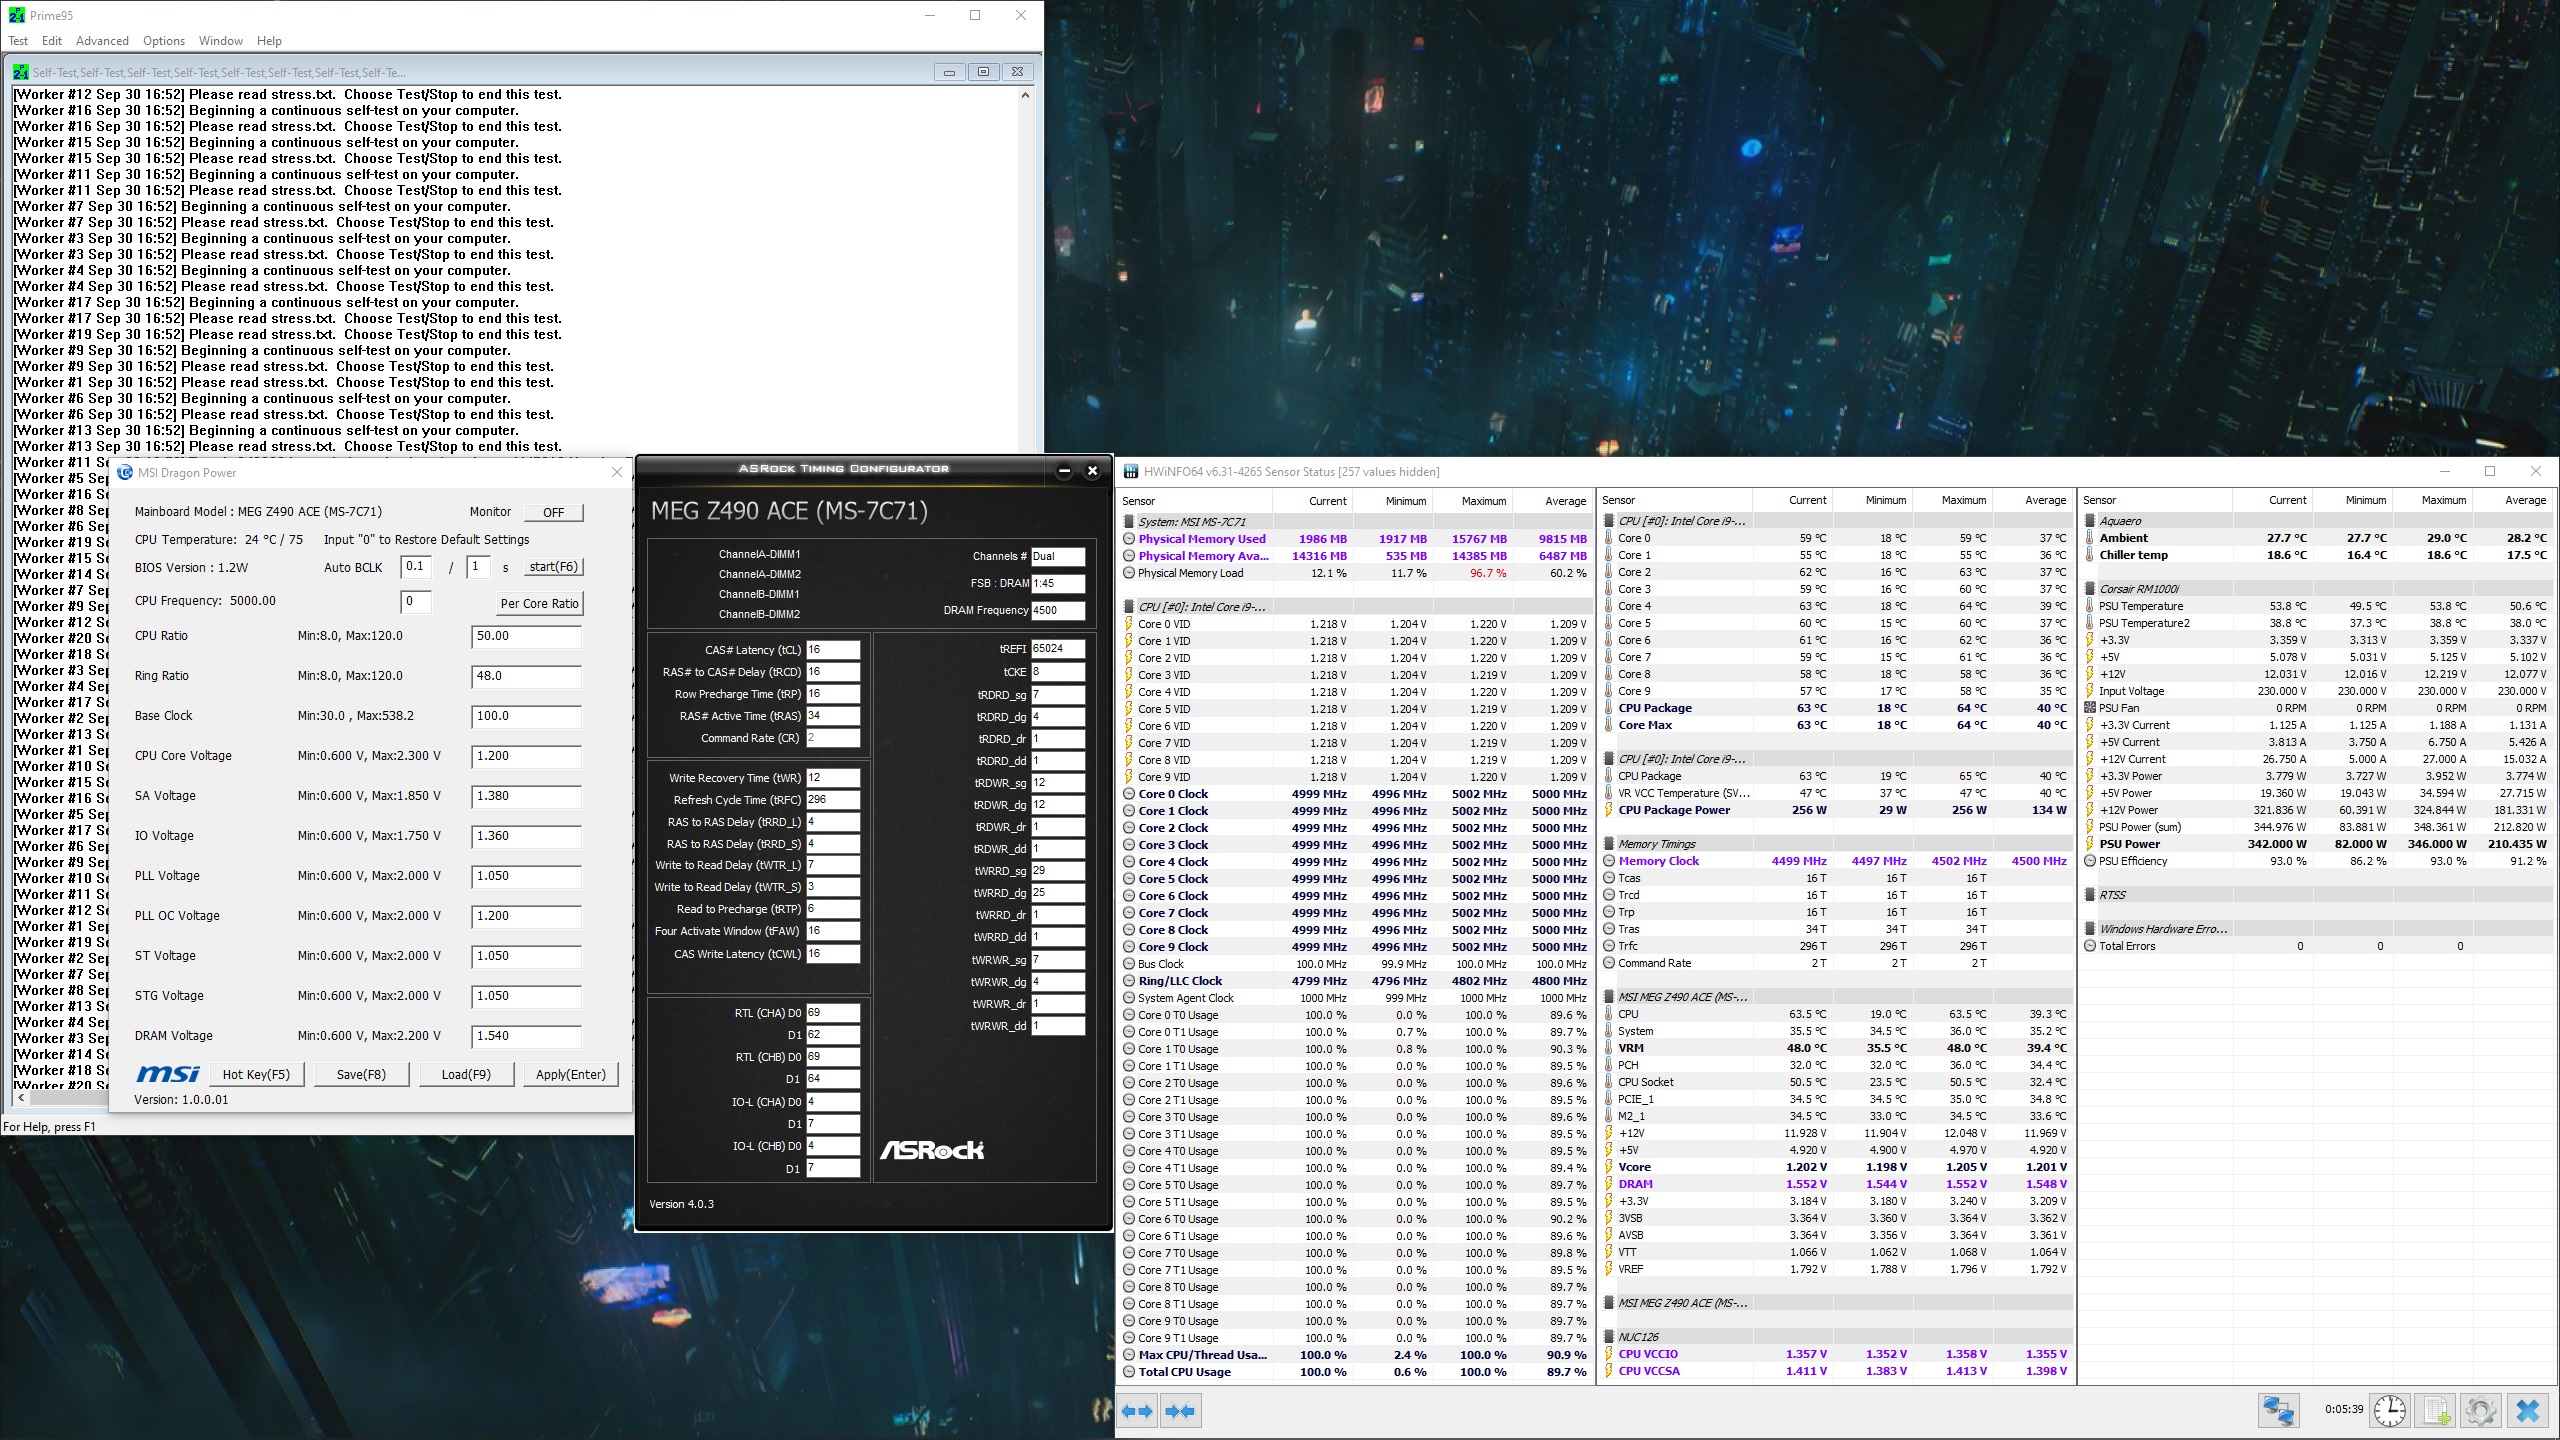Click the CAS# Latency (tCL) value field
Image resolution: width=2560 pixels, height=1440 pixels.
(x=833, y=650)
